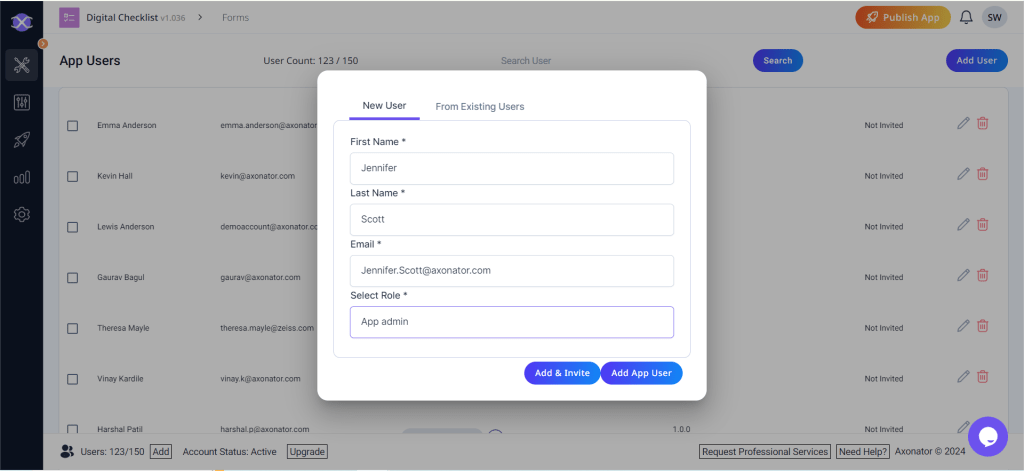
Task: Open the chat support bubble
Action: 986,436
